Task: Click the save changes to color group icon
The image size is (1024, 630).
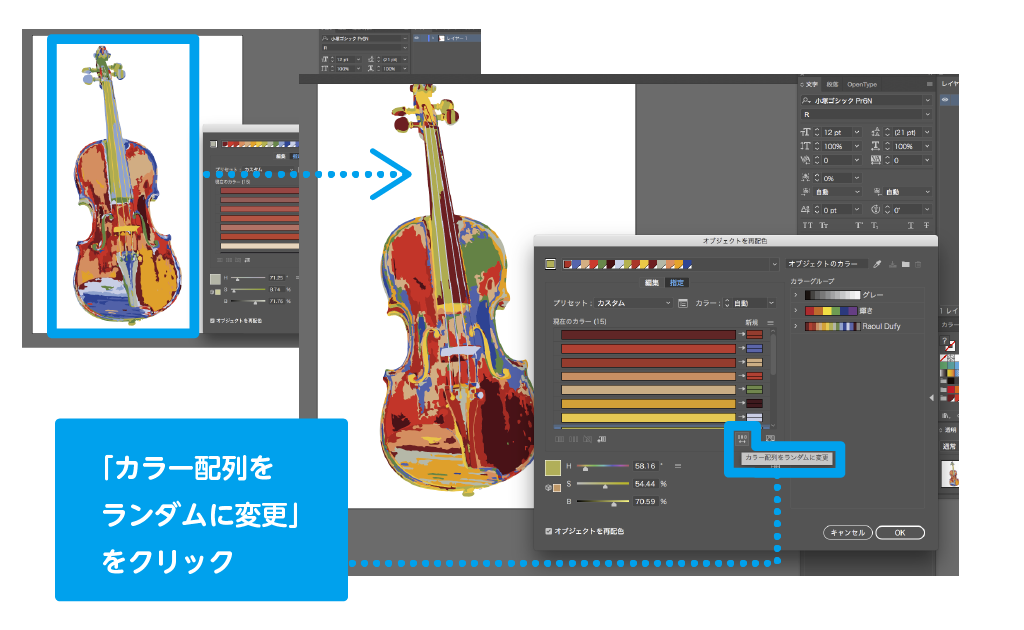Action: click(x=893, y=264)
